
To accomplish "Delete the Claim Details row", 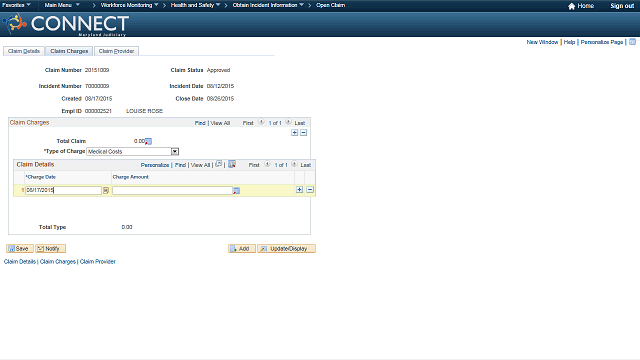I will tap(310, 190).
